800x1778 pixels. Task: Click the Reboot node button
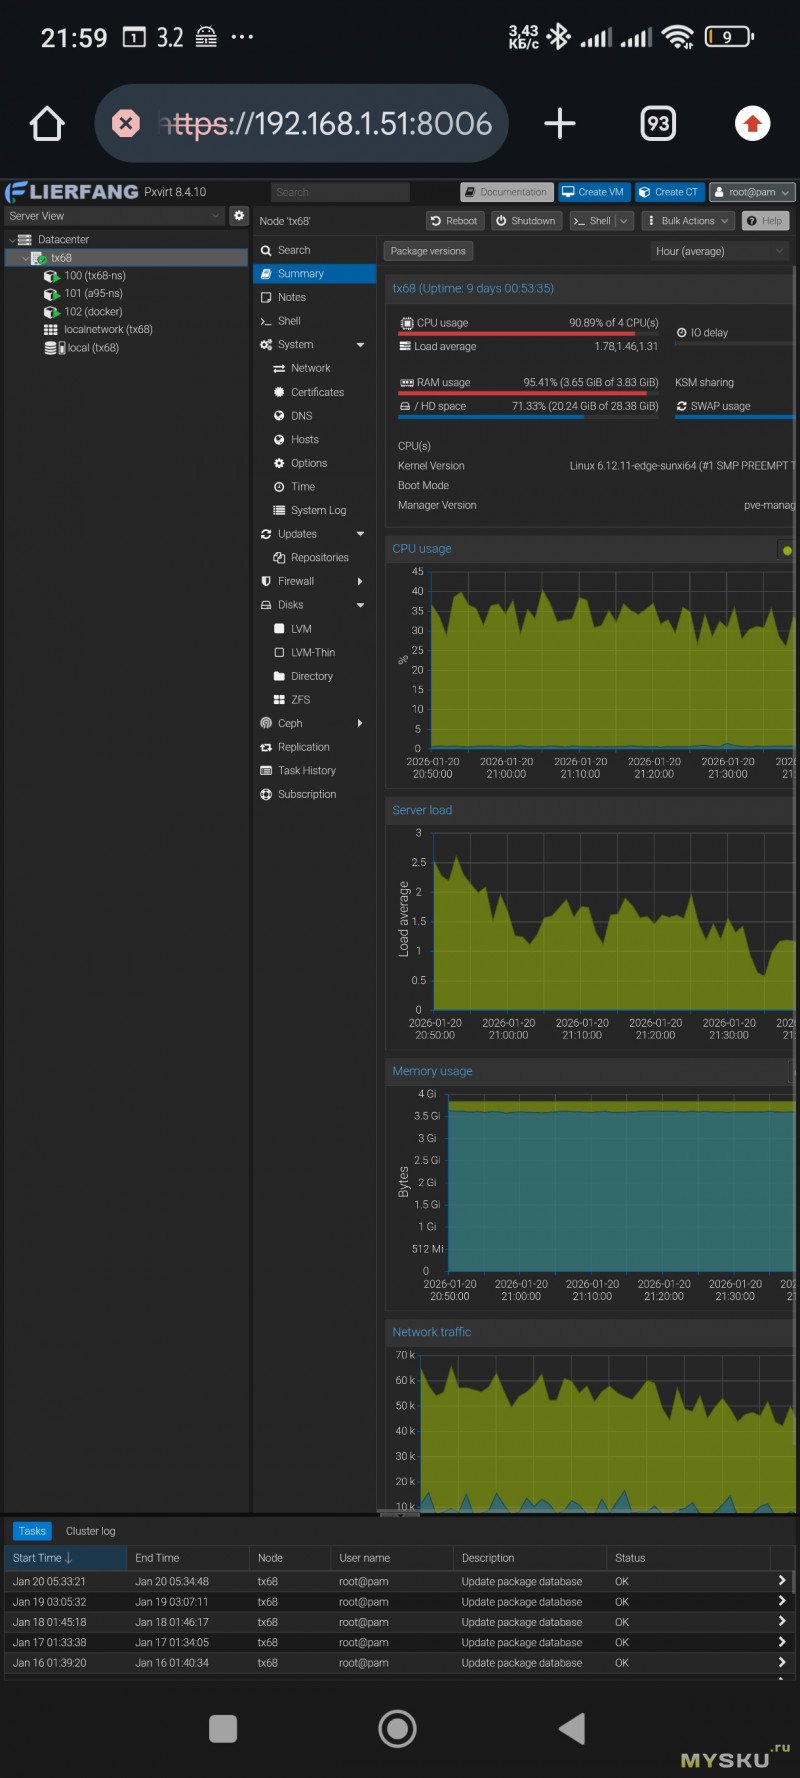(454, 221)
